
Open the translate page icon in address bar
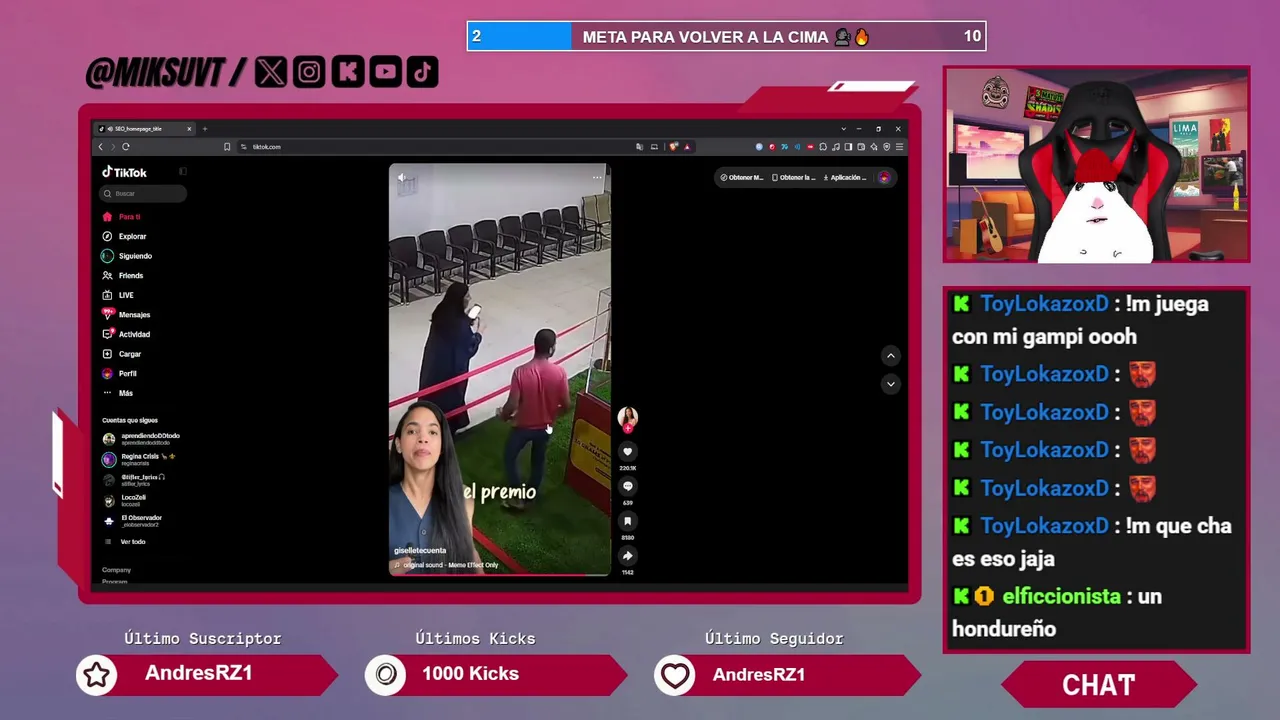tap(640, 147)
